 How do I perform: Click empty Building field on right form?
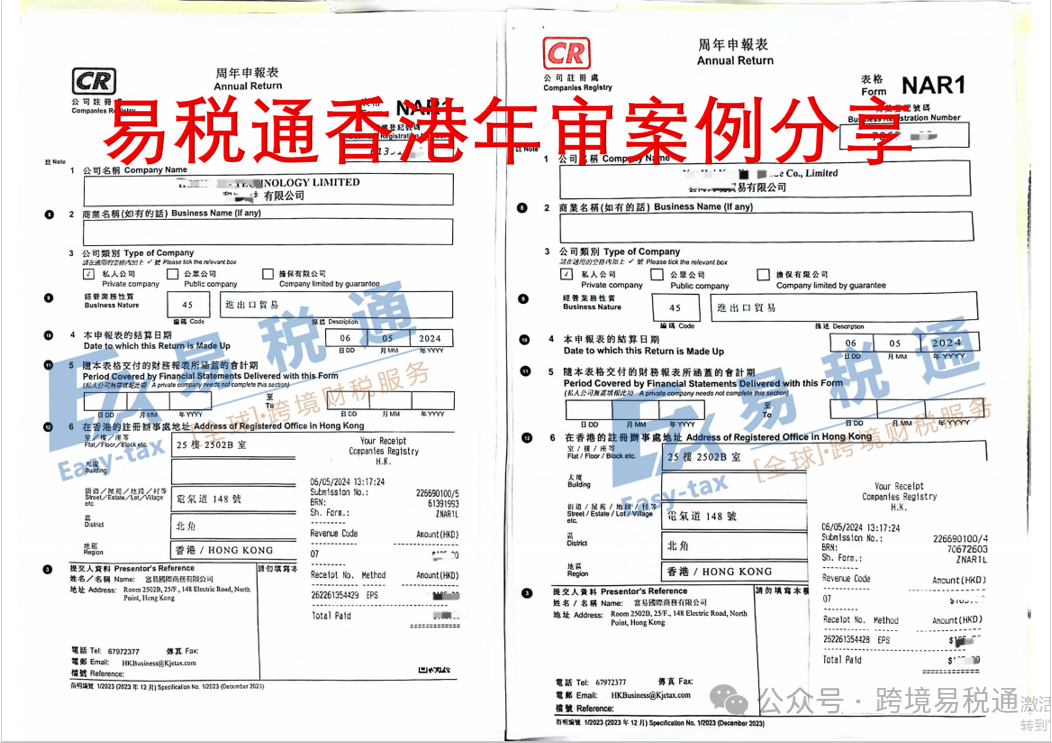tap(735, 486)
